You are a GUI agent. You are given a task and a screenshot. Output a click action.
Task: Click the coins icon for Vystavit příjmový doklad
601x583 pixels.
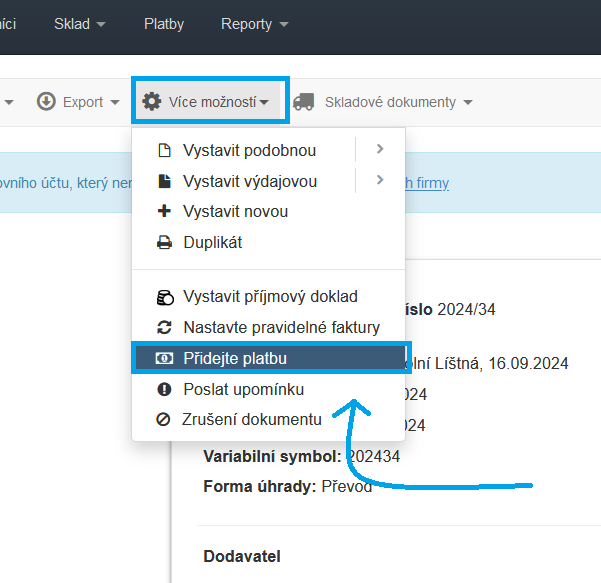coord(165,297)
